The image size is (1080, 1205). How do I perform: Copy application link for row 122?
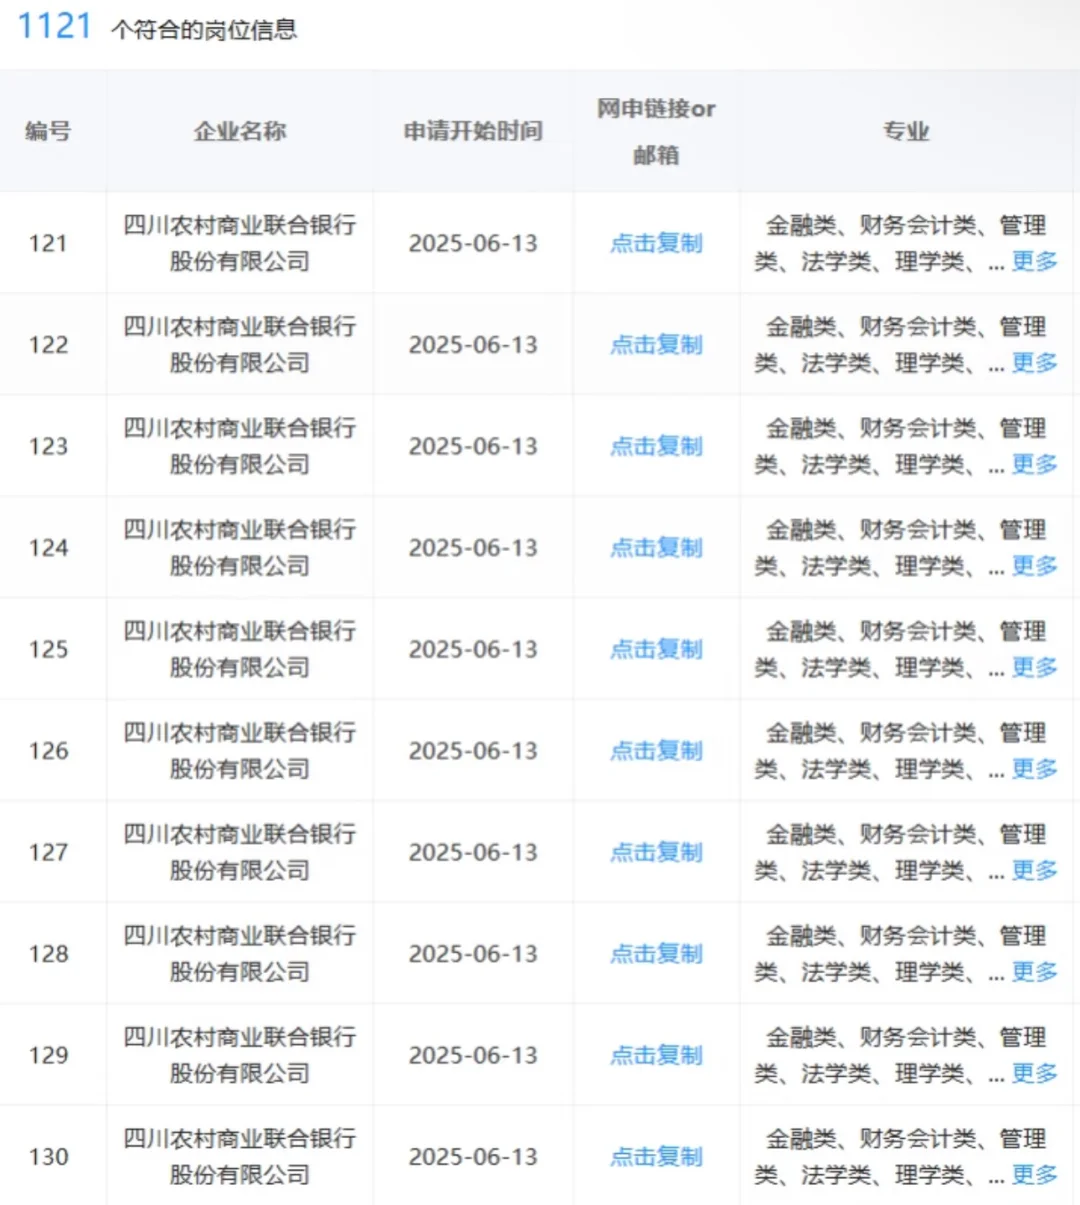(656, 345)
